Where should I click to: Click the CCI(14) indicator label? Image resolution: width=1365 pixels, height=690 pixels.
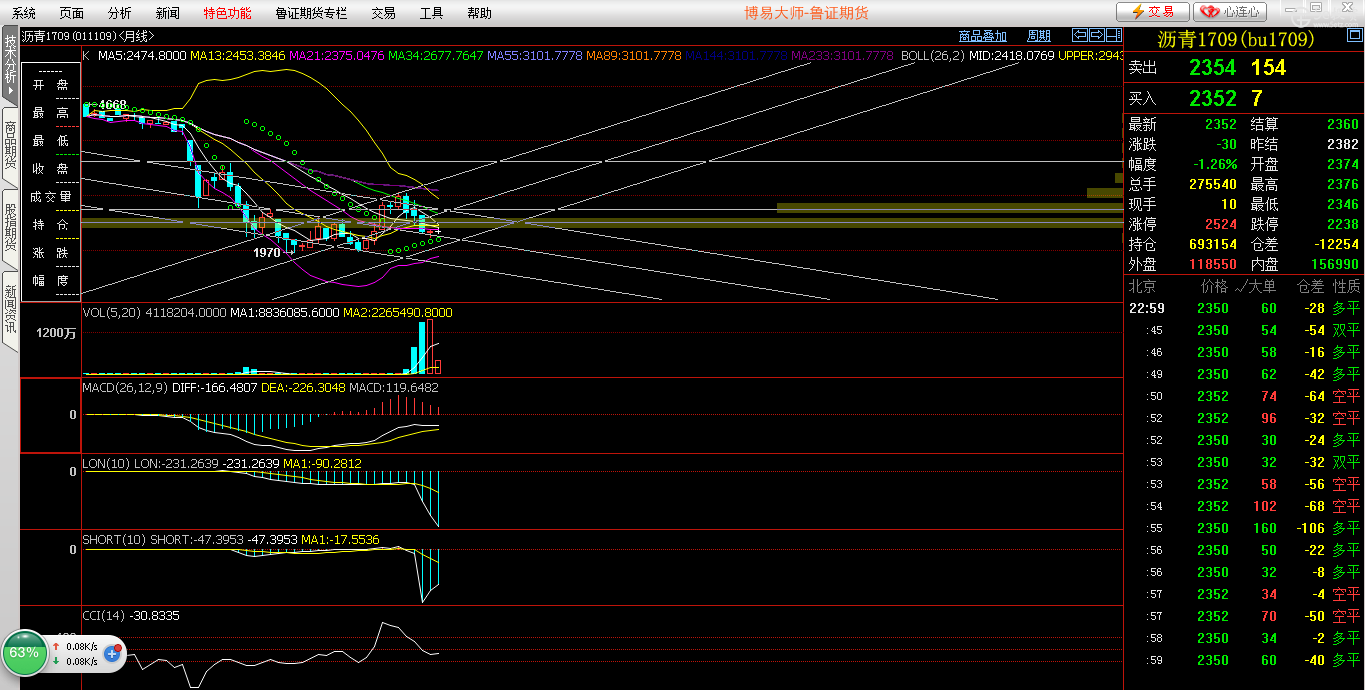[103, 615]
